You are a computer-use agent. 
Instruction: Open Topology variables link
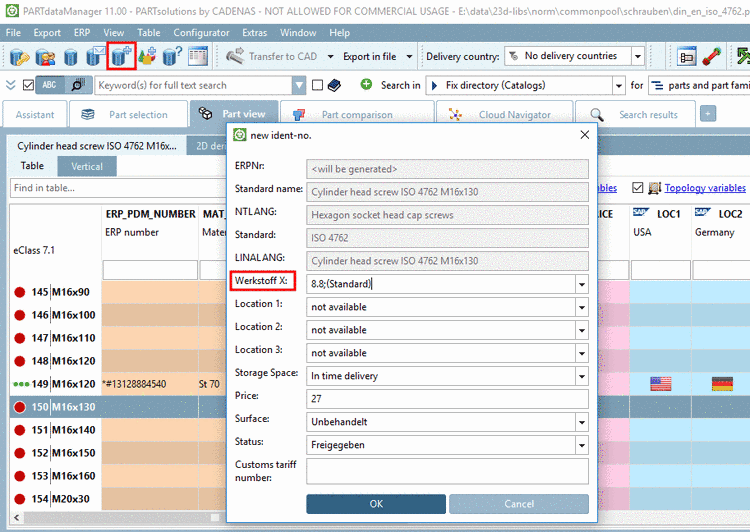705,188
